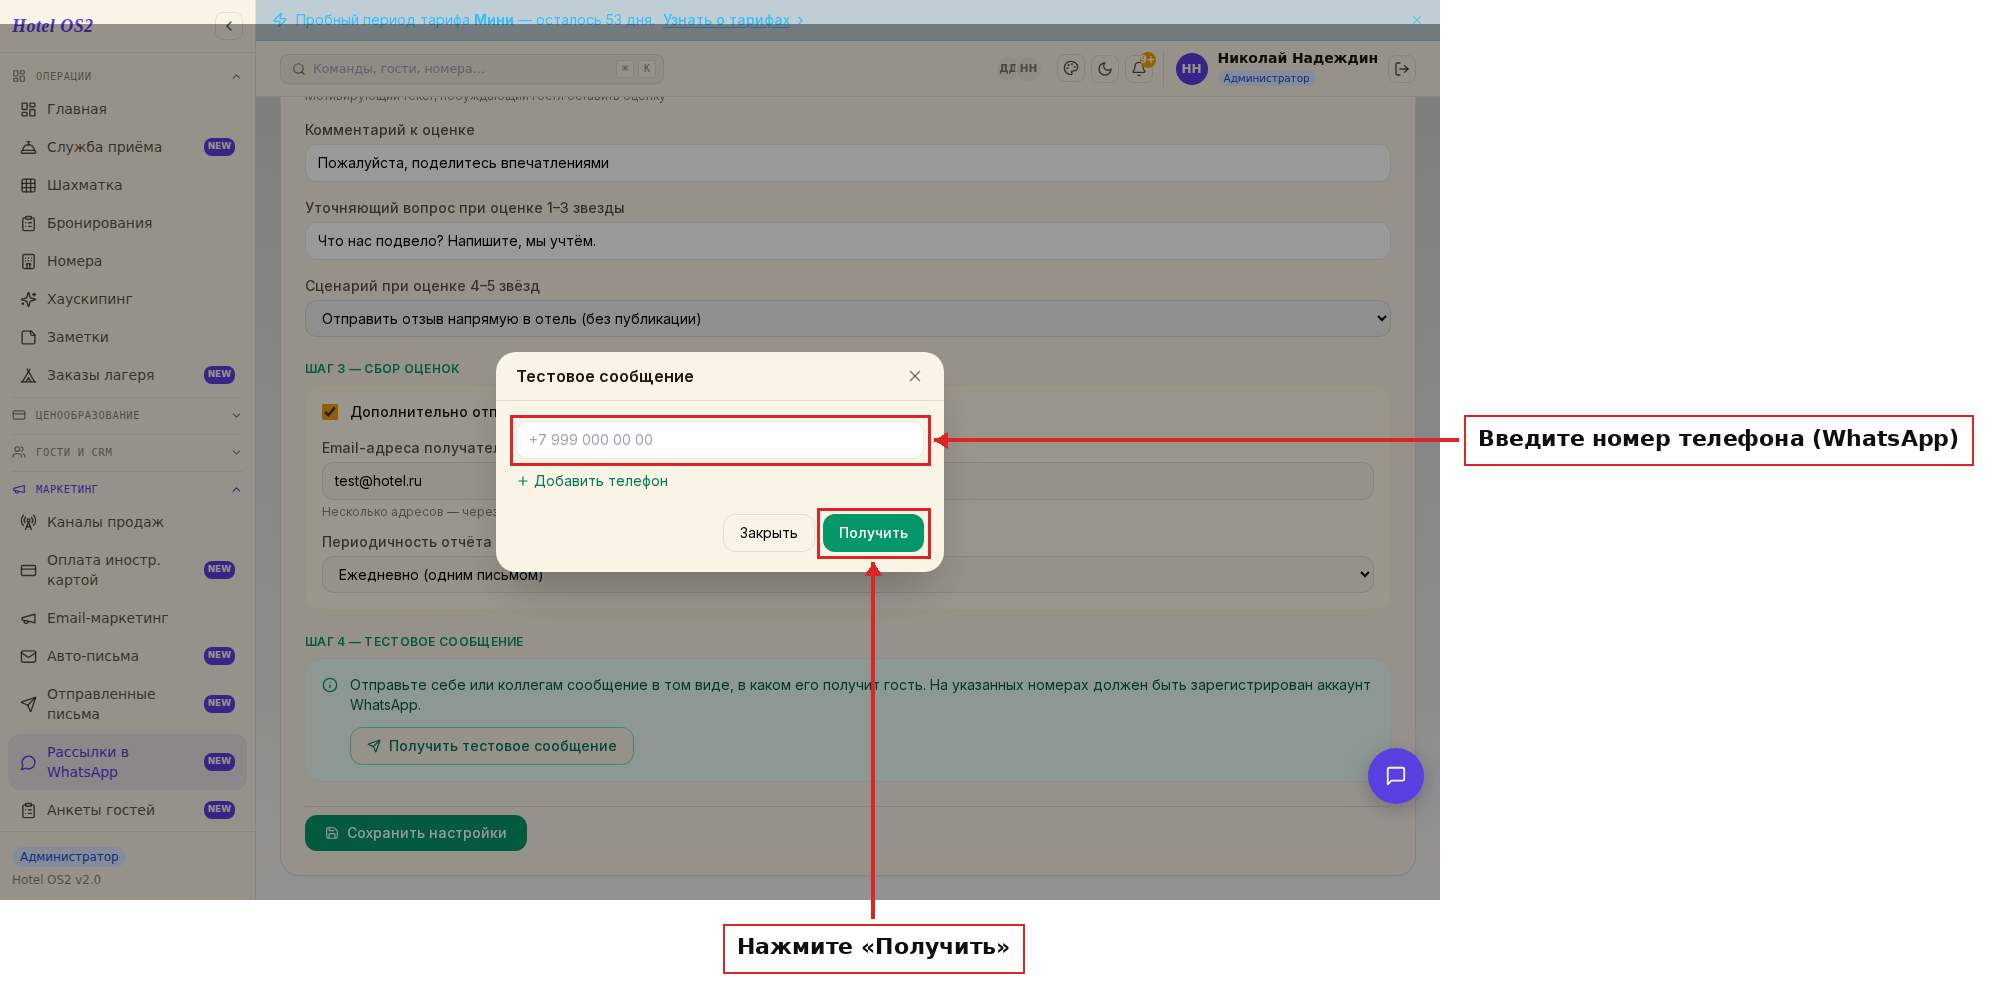
Task: Open the Сценарий при оценке 4–5 звёзд dropdown
Action: (x=847, y=319)
